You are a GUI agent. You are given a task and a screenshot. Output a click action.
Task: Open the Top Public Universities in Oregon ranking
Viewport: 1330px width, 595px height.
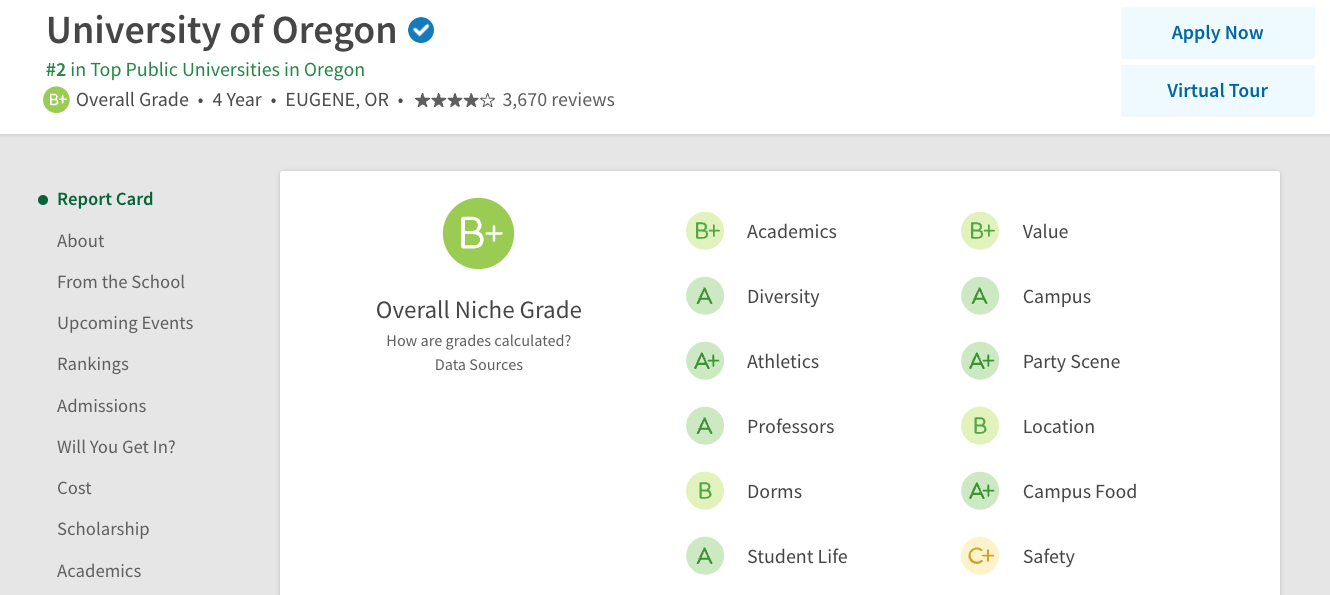[x=205, y=70]
